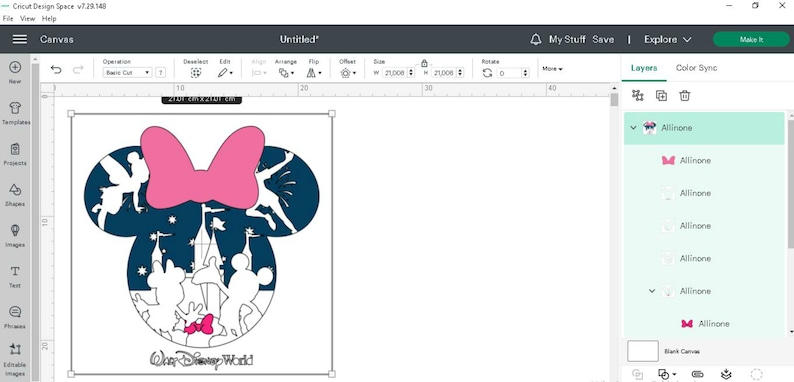The width and height of the screenshot is (794, 382).
Task: Open My Stuff
Action: [567, 40]
